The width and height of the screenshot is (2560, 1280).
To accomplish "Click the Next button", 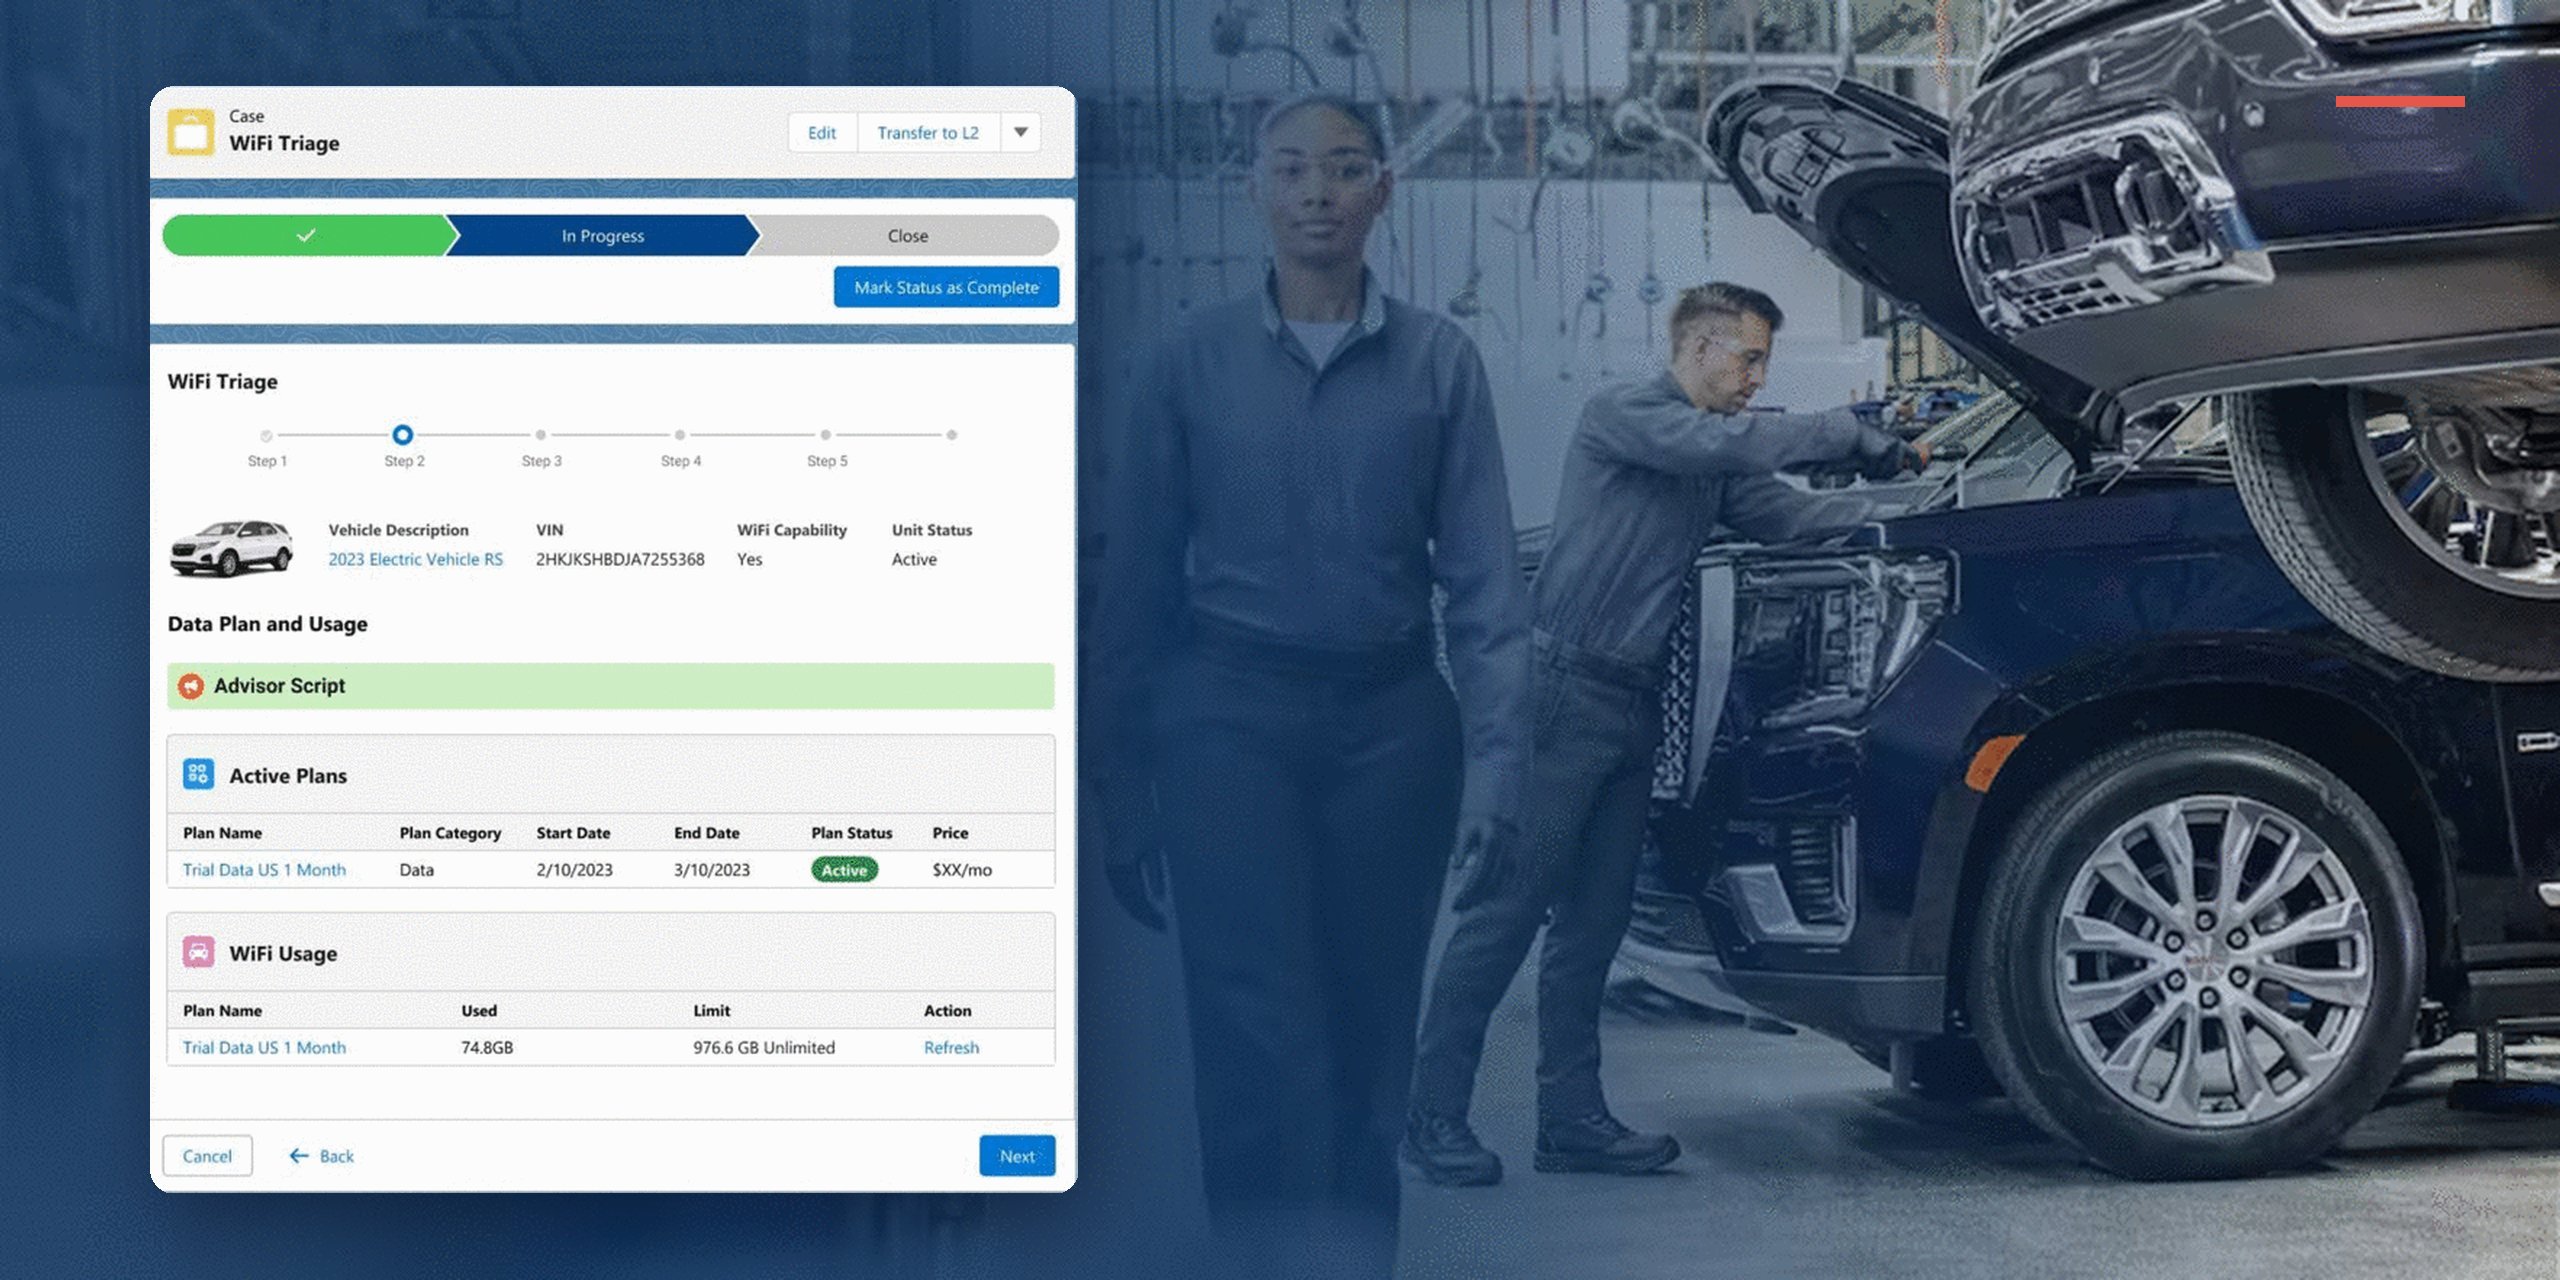I will 1017,1156.
